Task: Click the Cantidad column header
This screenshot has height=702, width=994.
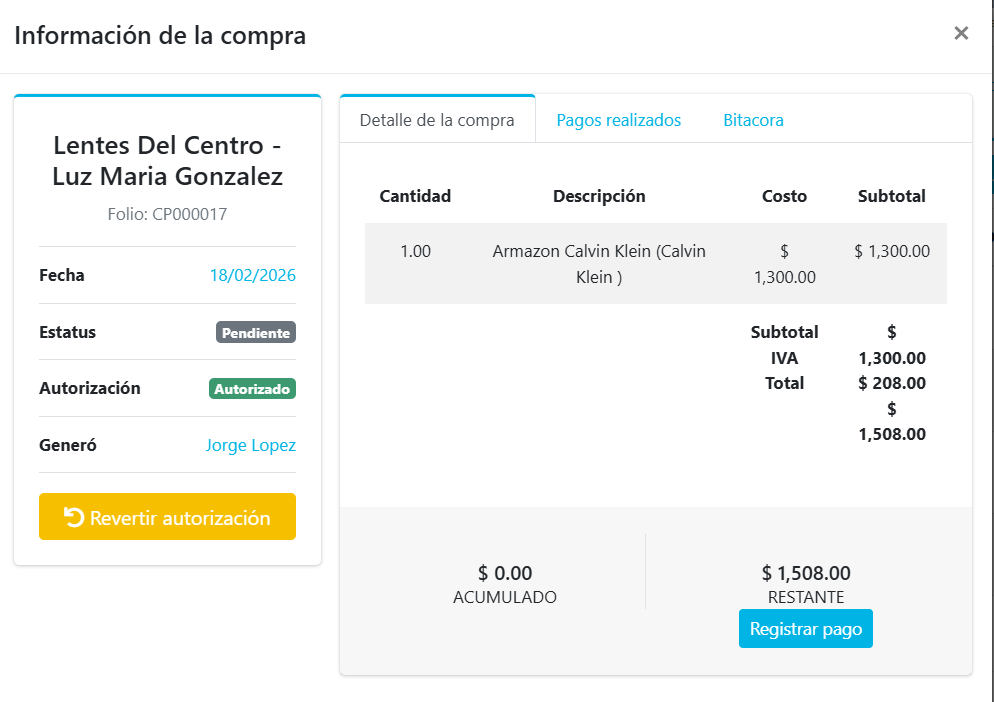Action: tap(415, 196)
